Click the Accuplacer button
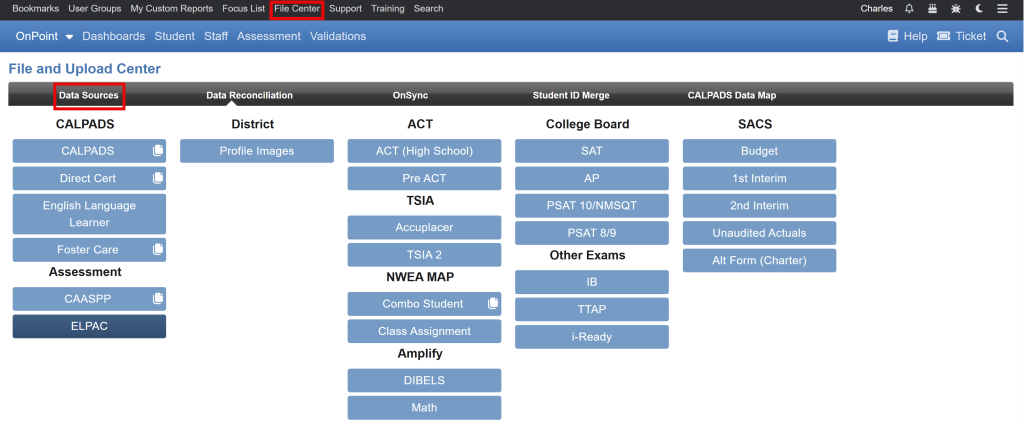 pos(424,227)
